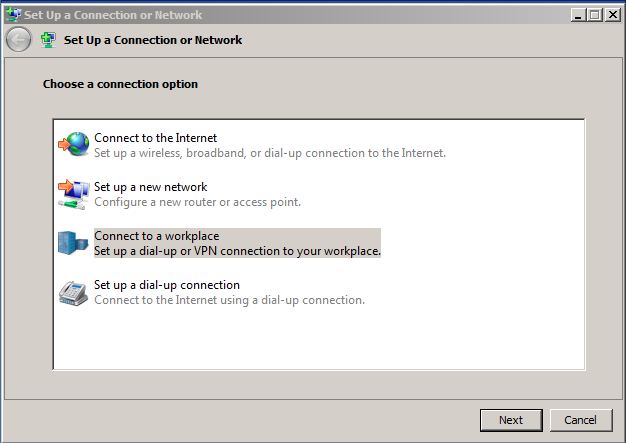Select the Set up a new network option
Viewport: 626px width, 443px height.
[150, 187]
